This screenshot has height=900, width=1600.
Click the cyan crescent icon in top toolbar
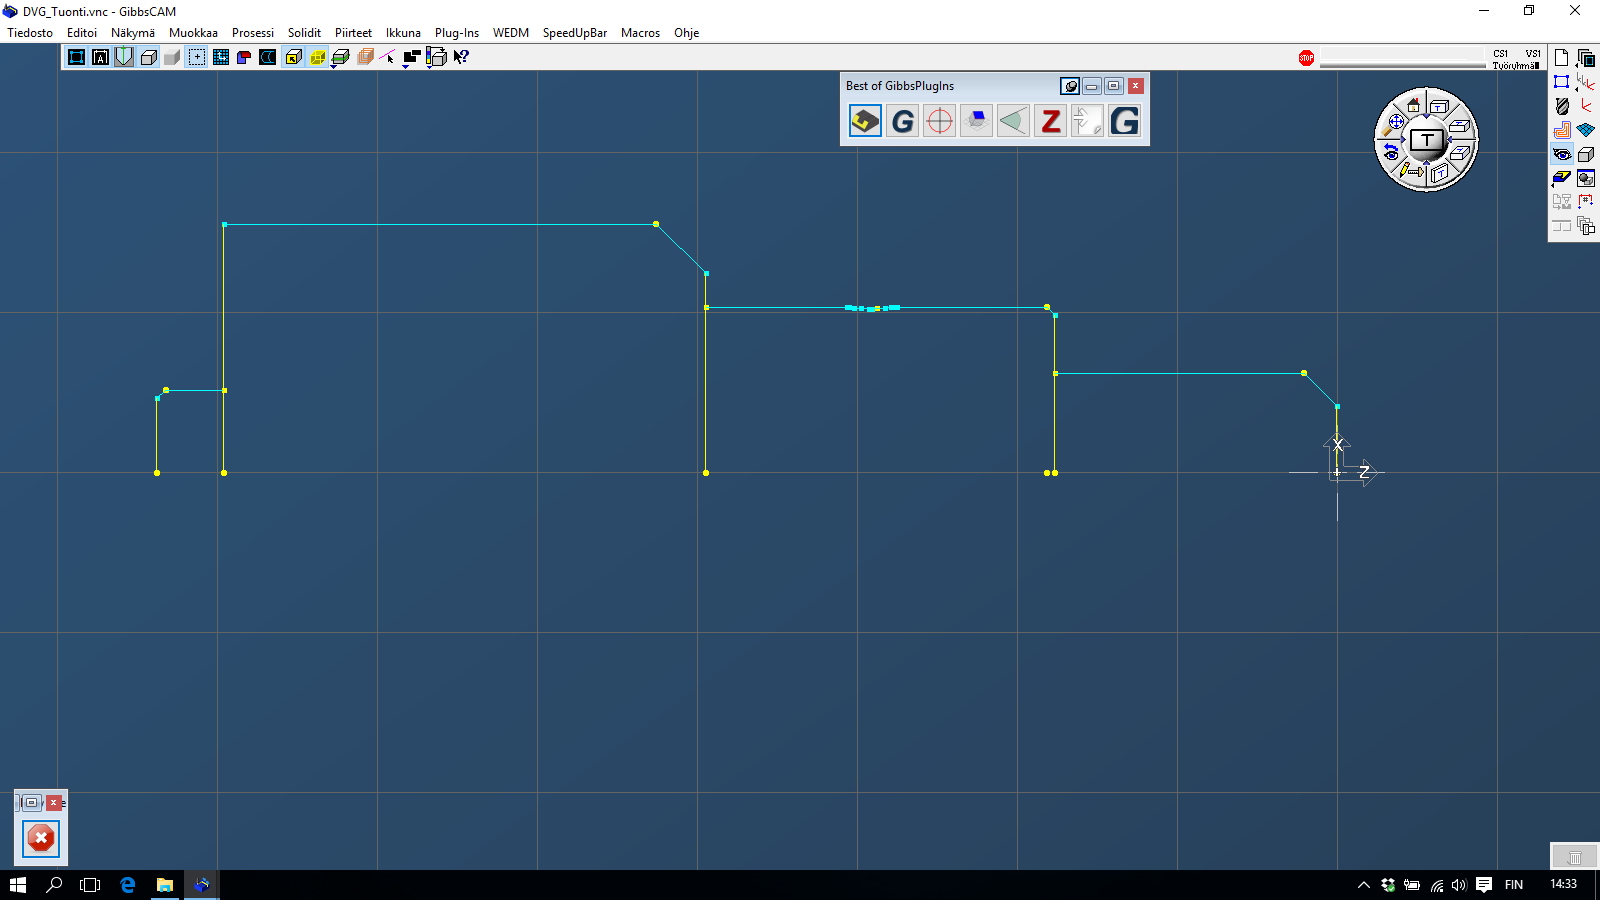(268, 57)
